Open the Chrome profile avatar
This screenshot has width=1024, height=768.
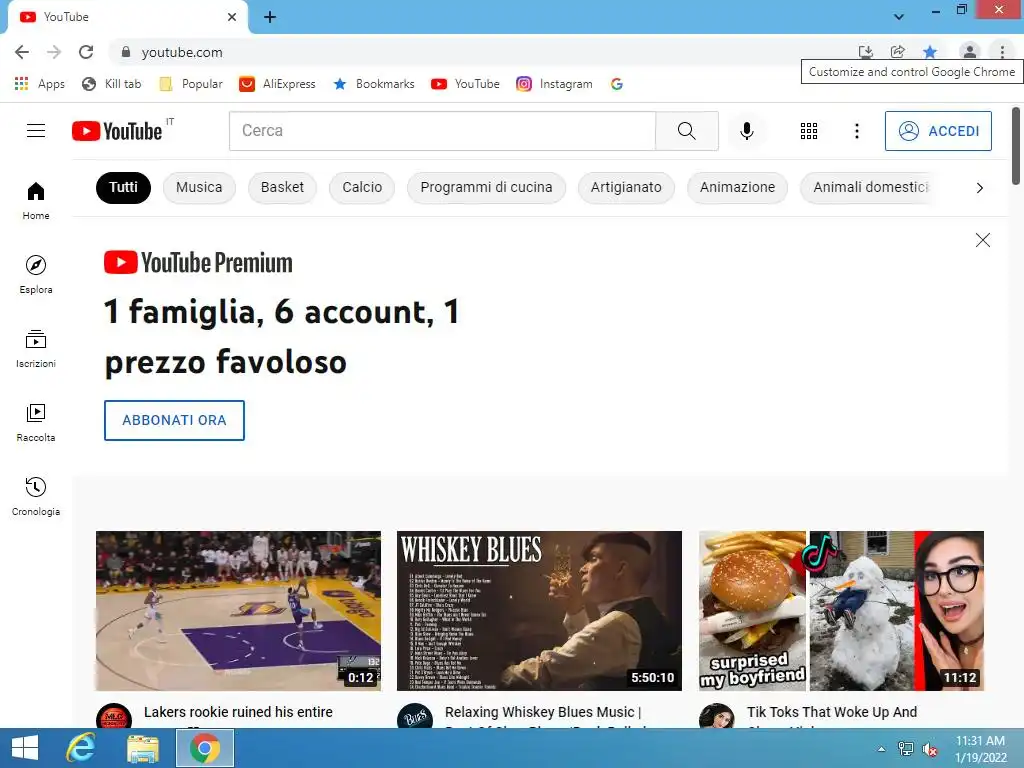969,52
